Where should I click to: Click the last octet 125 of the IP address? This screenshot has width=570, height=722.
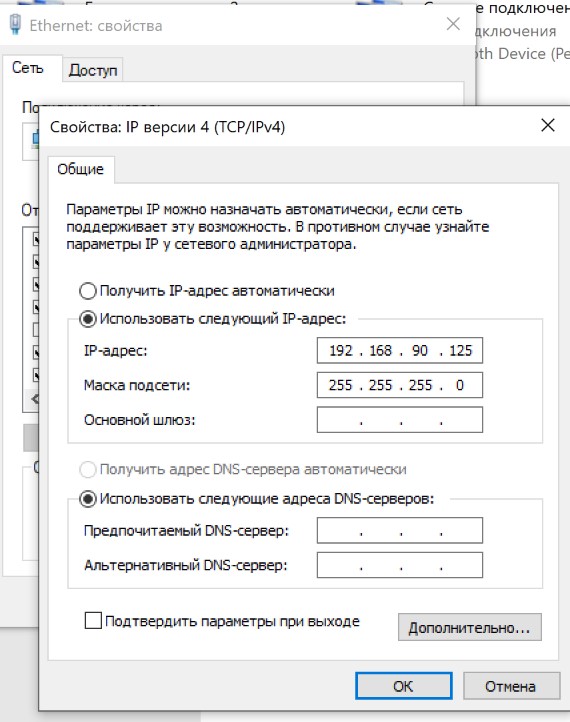(x=460, y=351)
